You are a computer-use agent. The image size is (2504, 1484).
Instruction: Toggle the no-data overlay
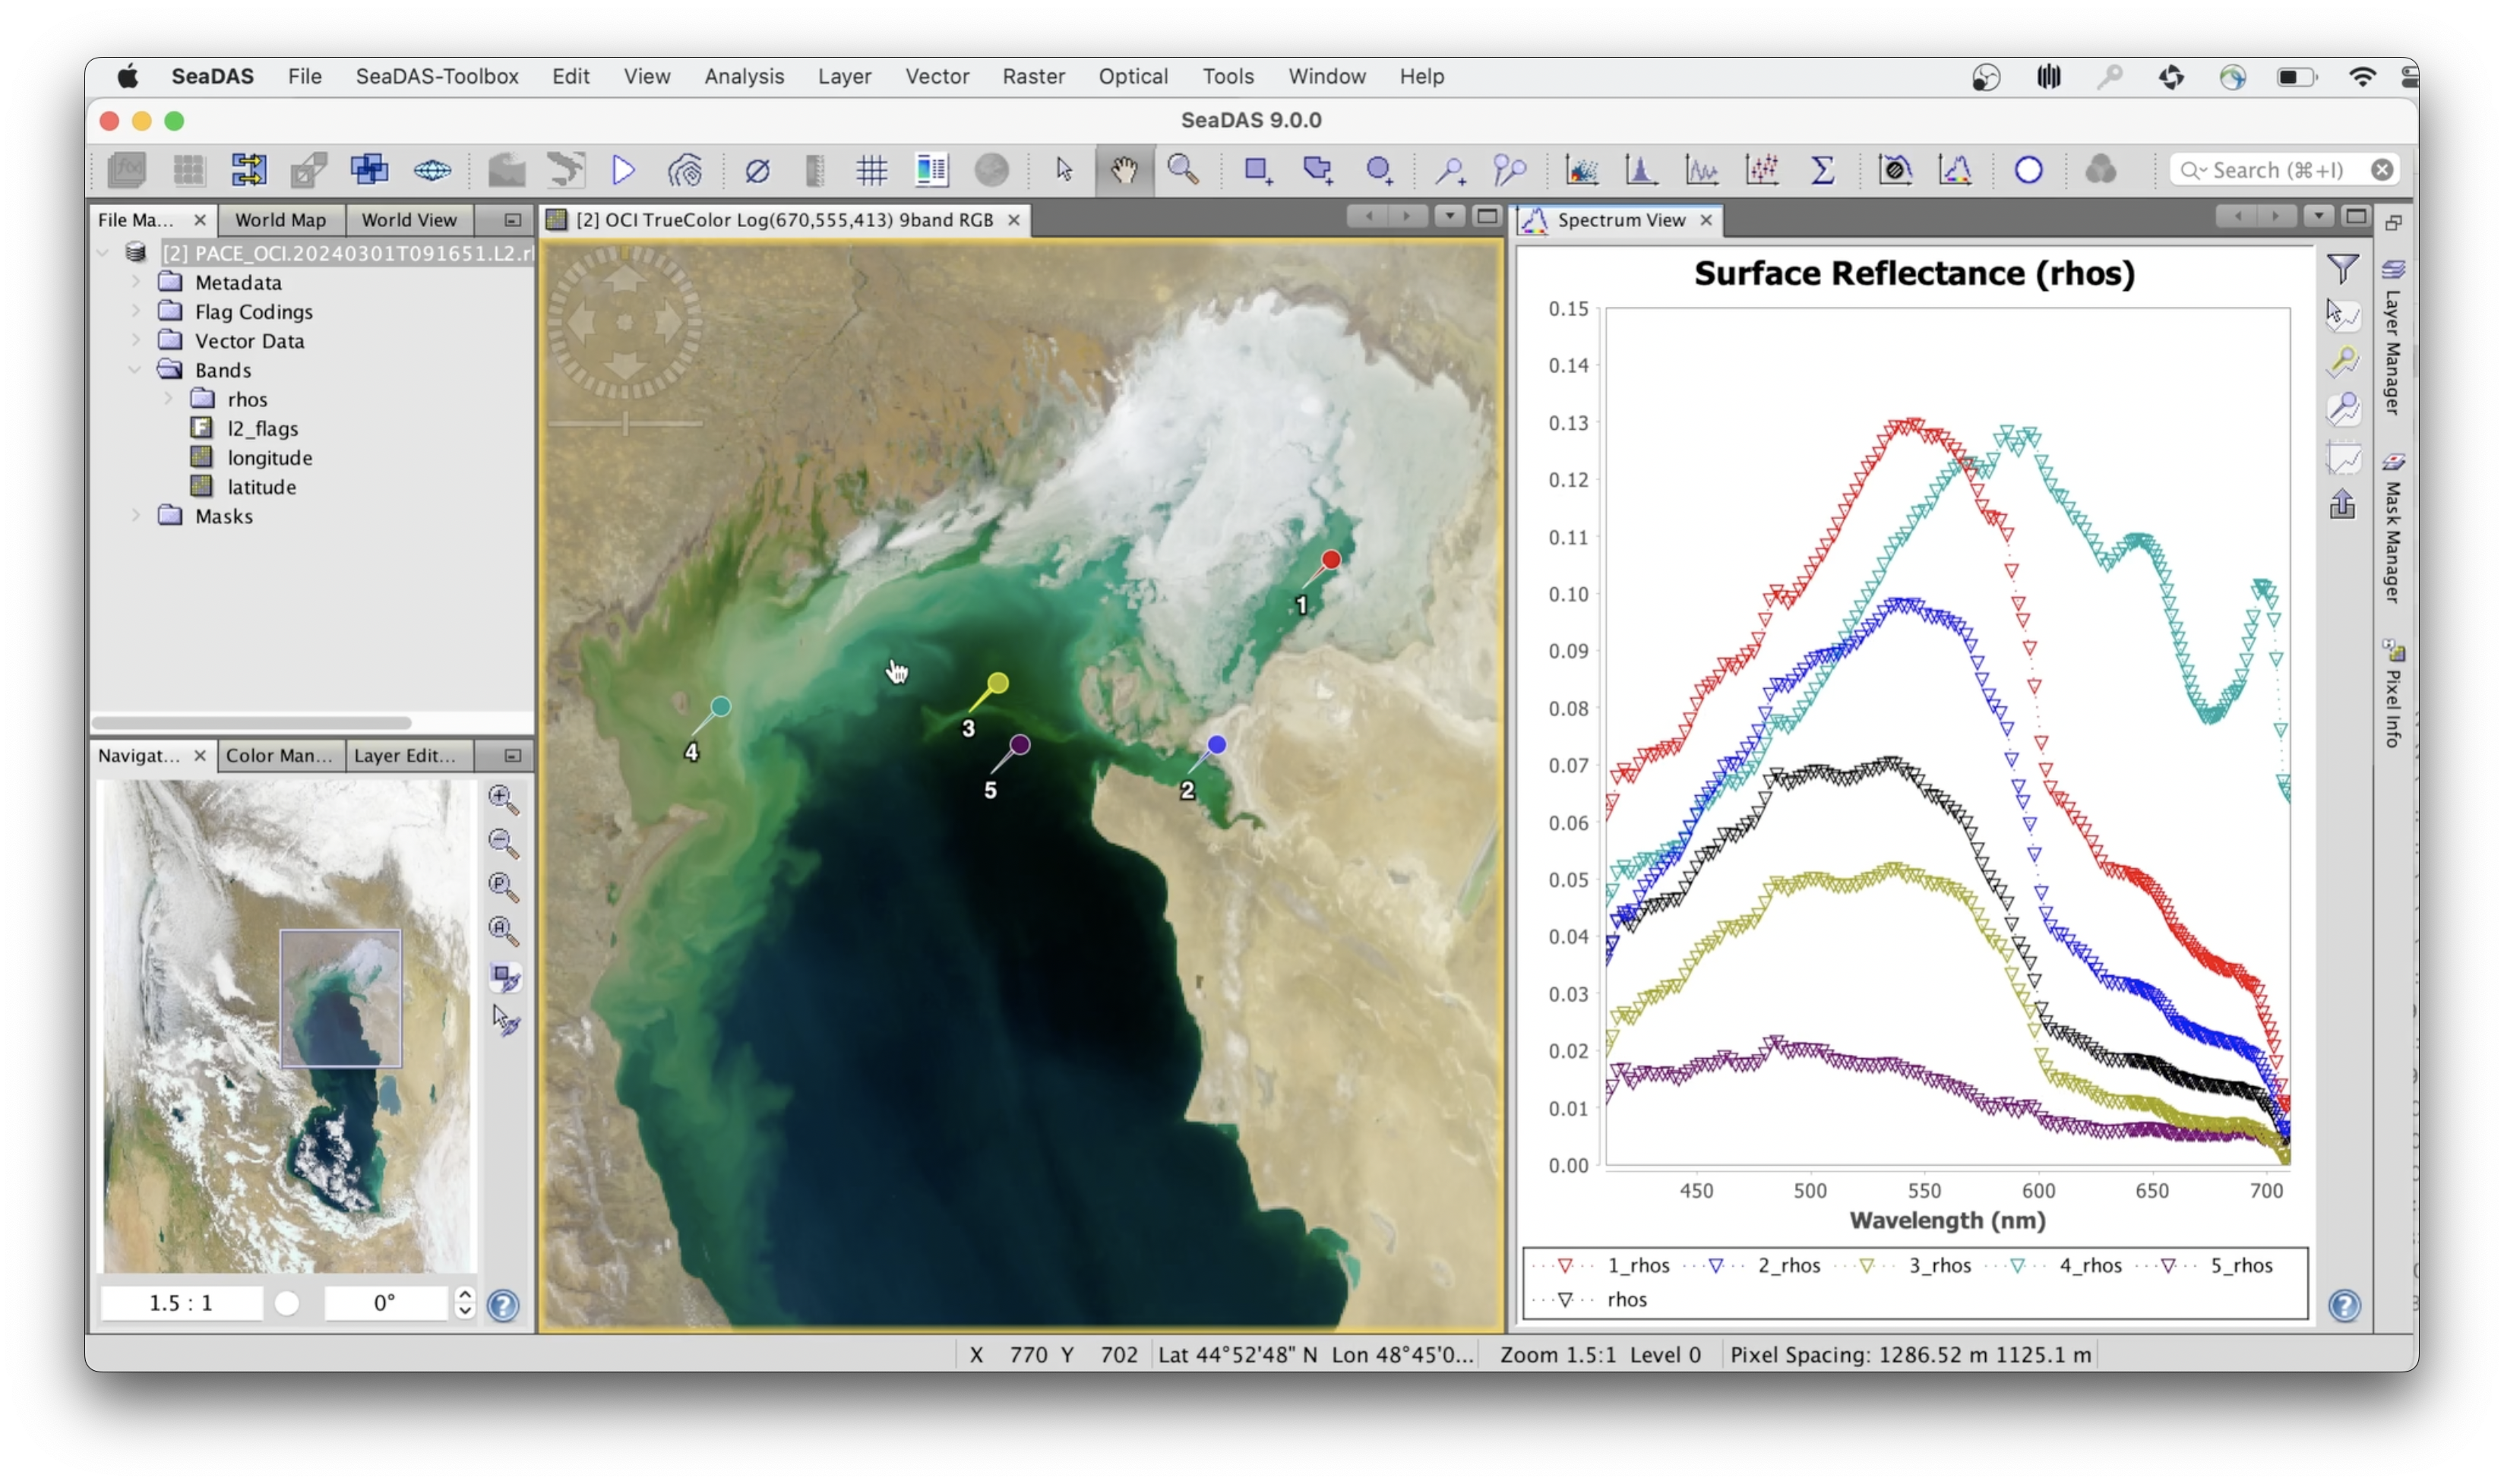point(757,170)
